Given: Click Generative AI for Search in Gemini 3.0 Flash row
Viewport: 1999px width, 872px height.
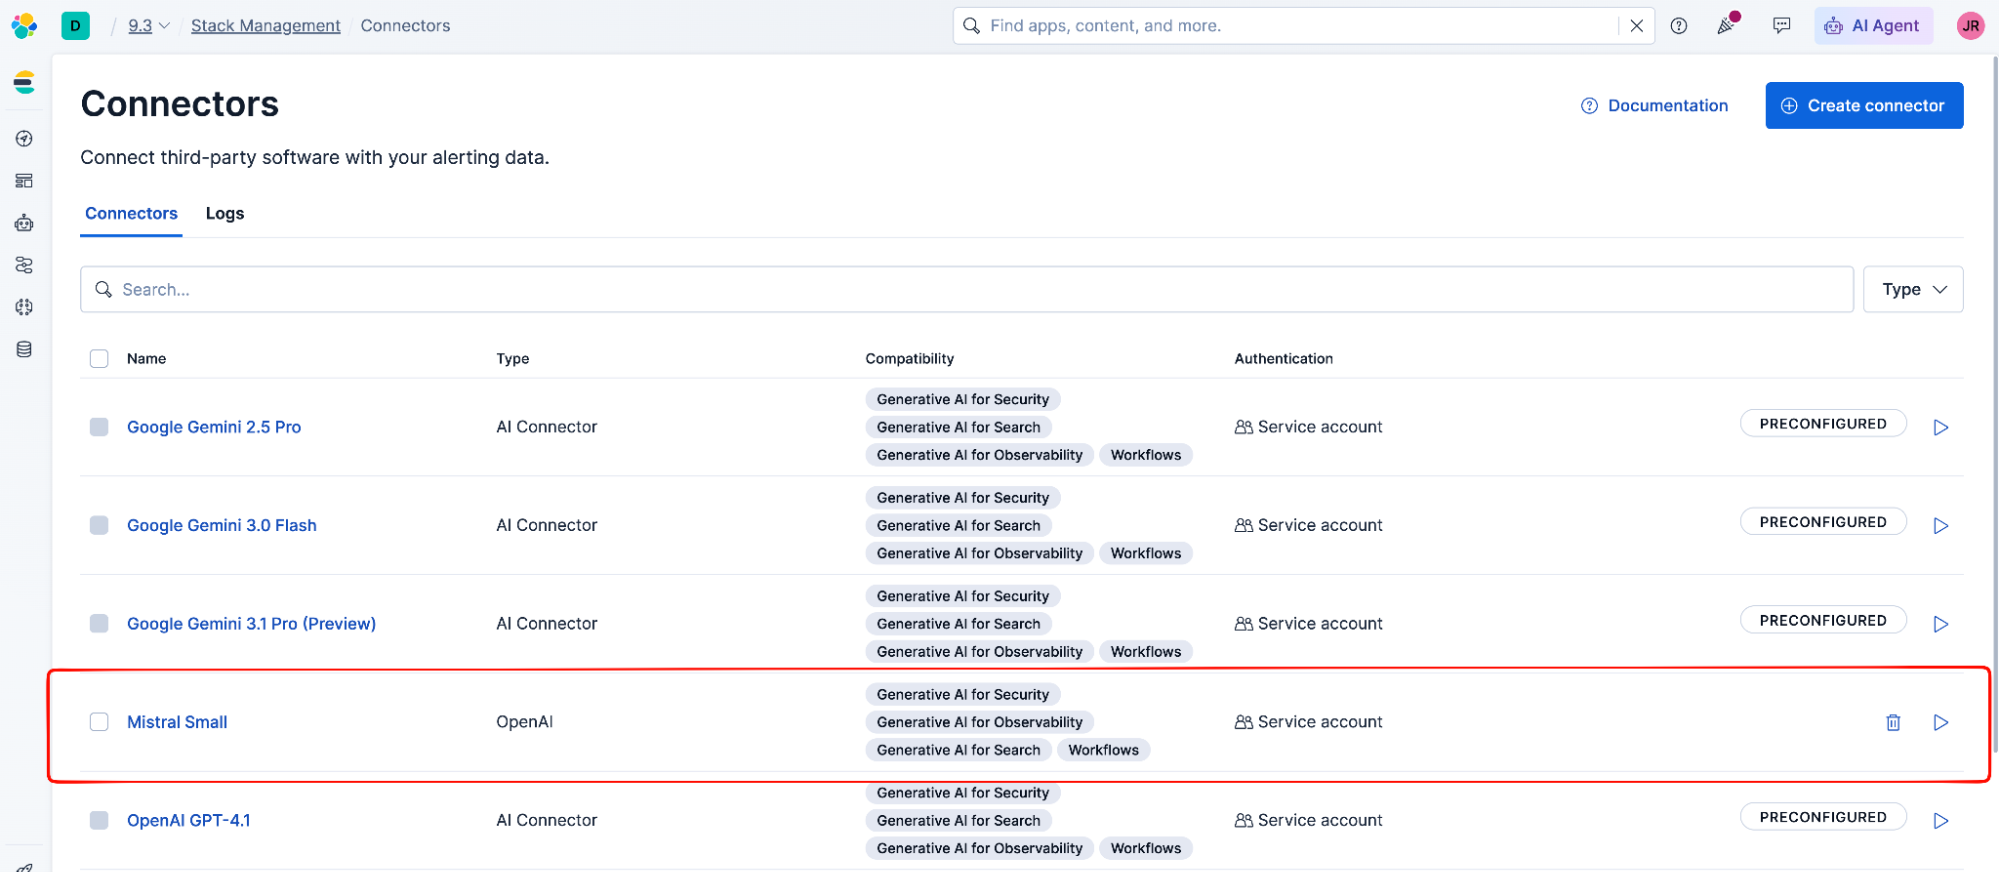Looking at the screenshot, I should (959, 525).
